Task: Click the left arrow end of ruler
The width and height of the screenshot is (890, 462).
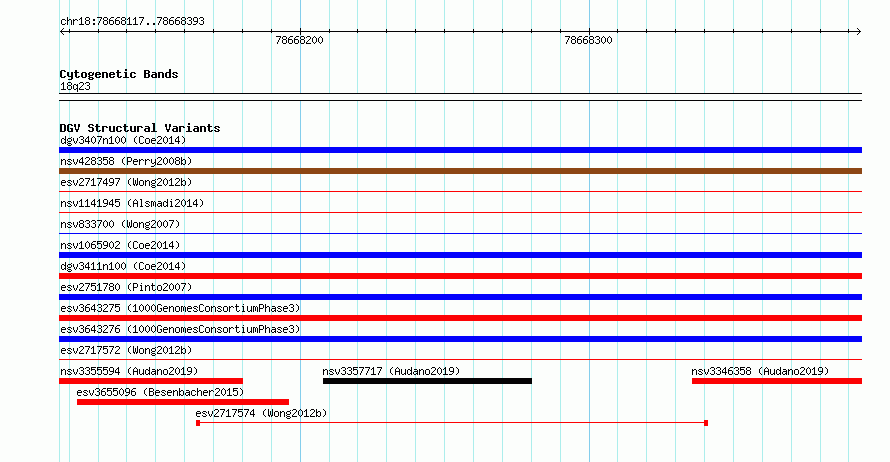Action: (63, 32)
